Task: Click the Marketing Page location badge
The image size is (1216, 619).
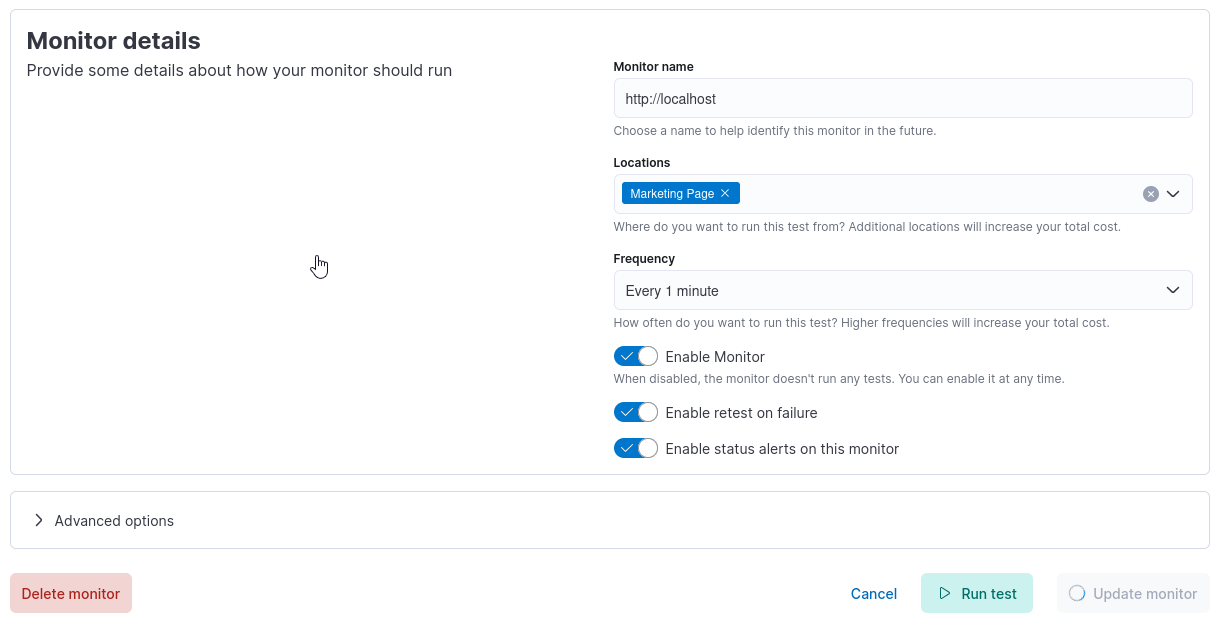Action: pyautogui.click(x=680, y=194)
